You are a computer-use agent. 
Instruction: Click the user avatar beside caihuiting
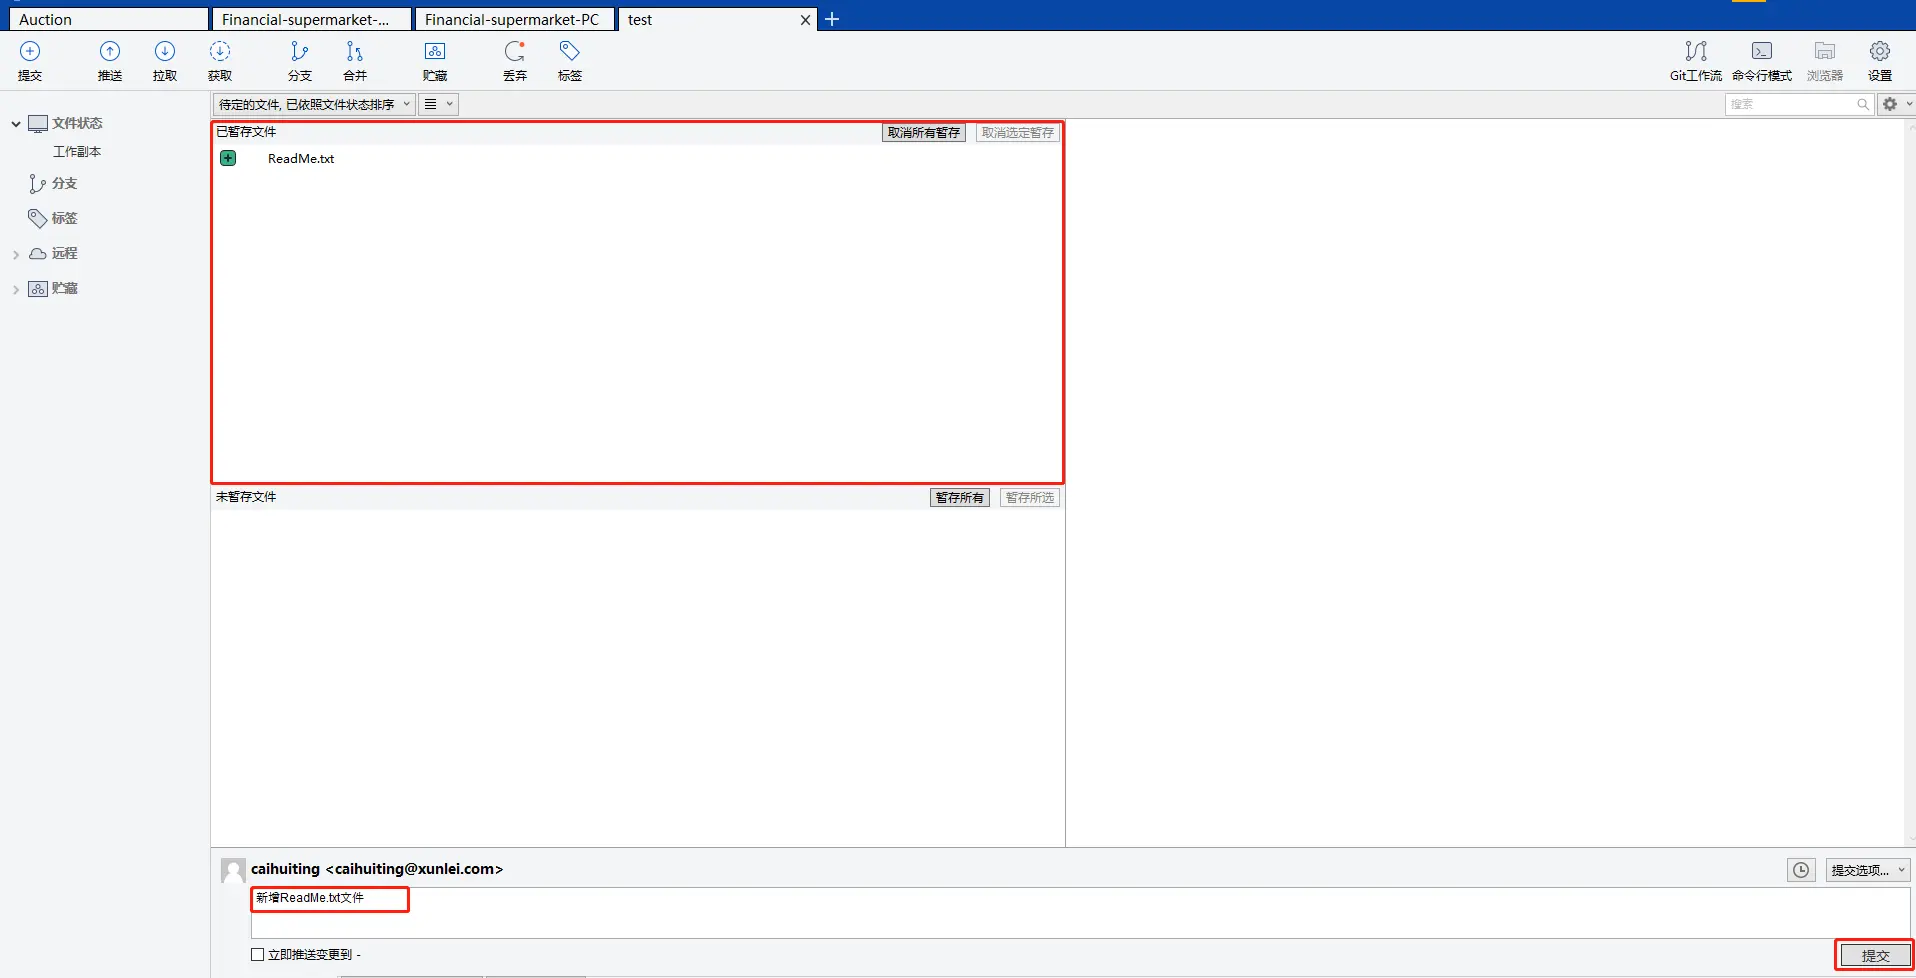(233, 870)
